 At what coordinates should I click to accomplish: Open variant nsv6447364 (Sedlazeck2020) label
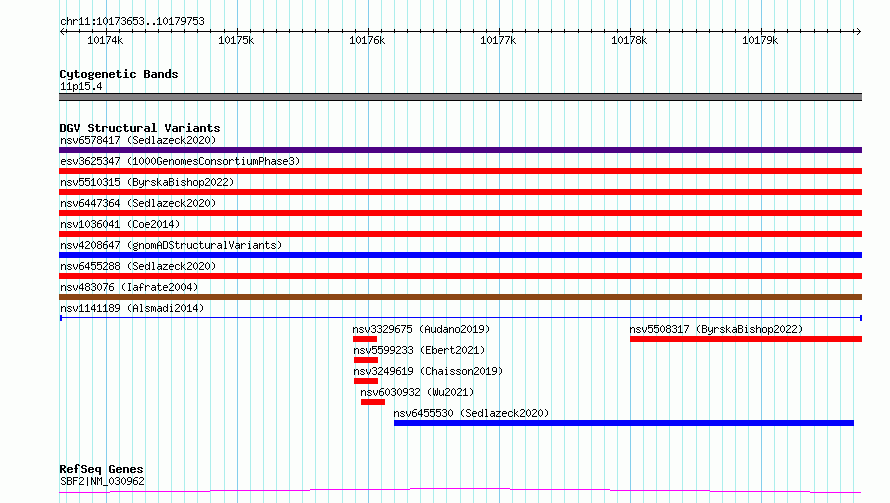coord(138,203)
